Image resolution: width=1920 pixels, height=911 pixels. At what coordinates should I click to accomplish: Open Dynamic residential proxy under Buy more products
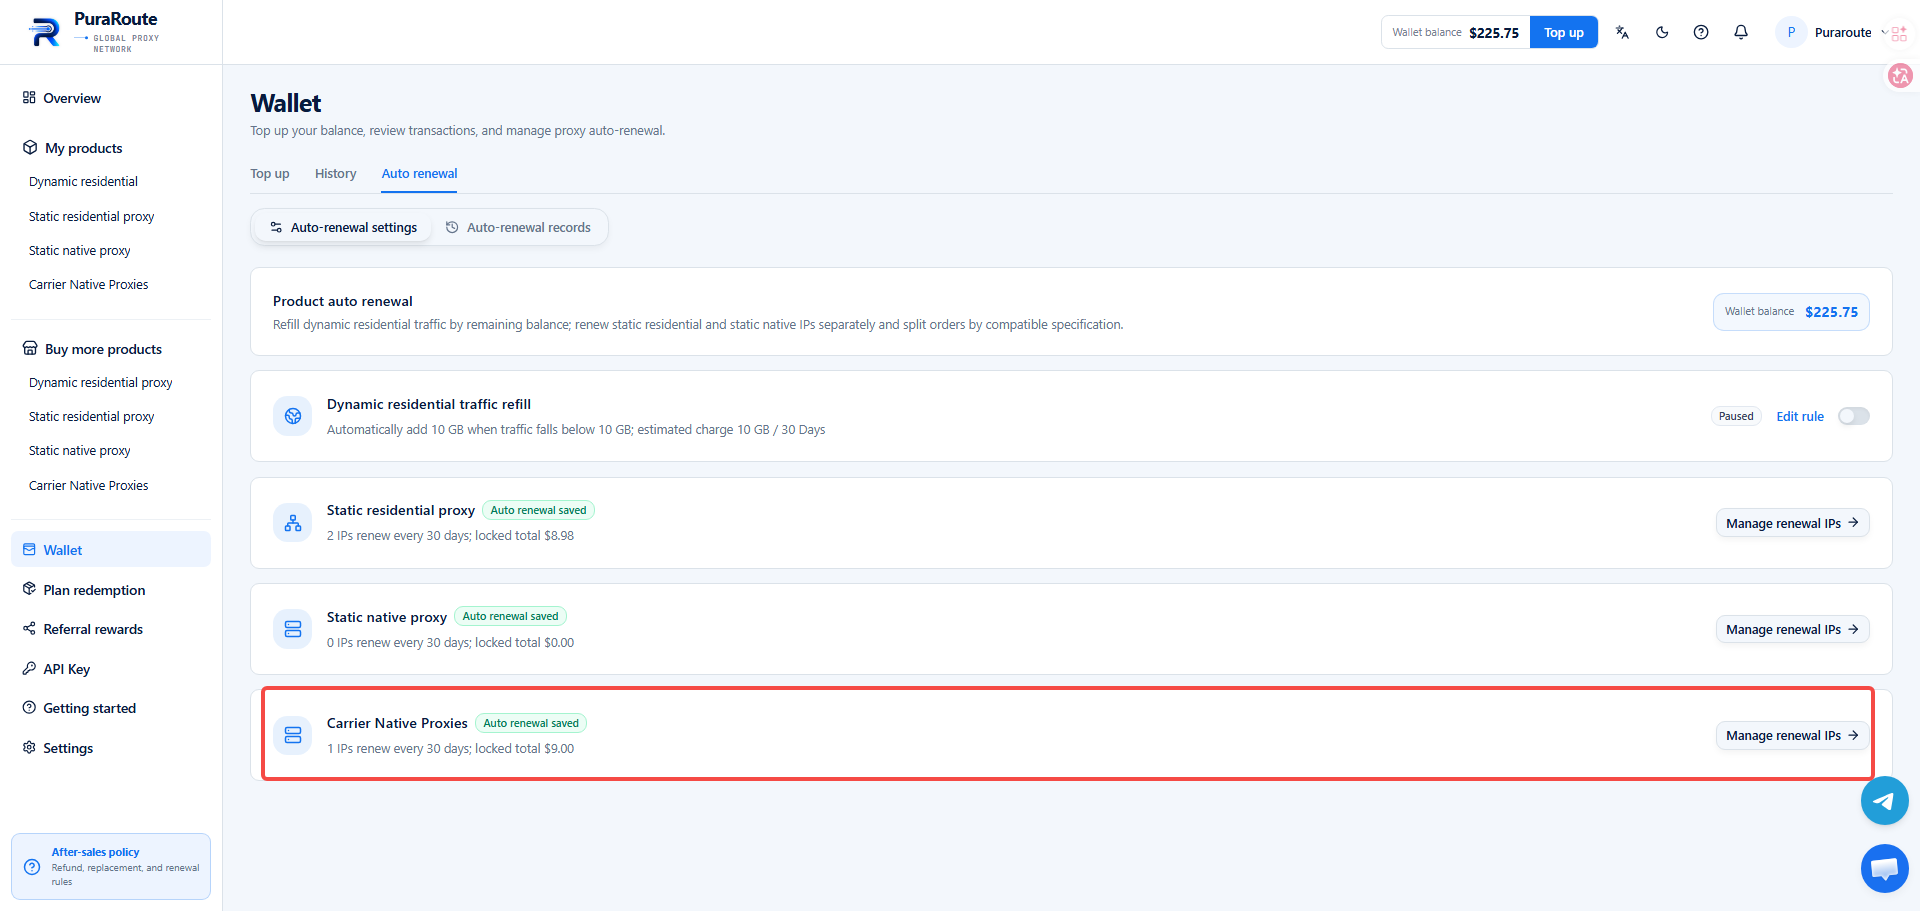pyautogui.click(x=100, y=383)
